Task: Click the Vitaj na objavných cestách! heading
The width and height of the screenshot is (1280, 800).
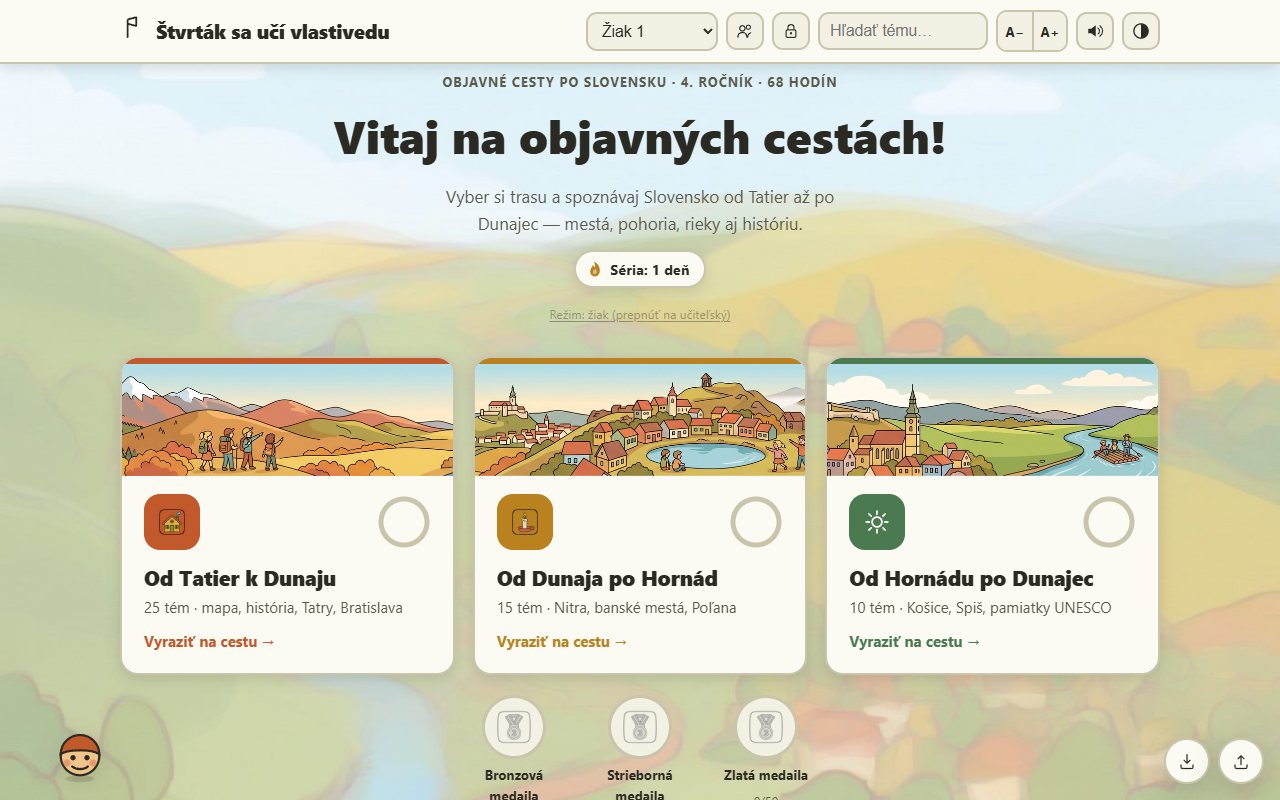Action: point(640,137)
